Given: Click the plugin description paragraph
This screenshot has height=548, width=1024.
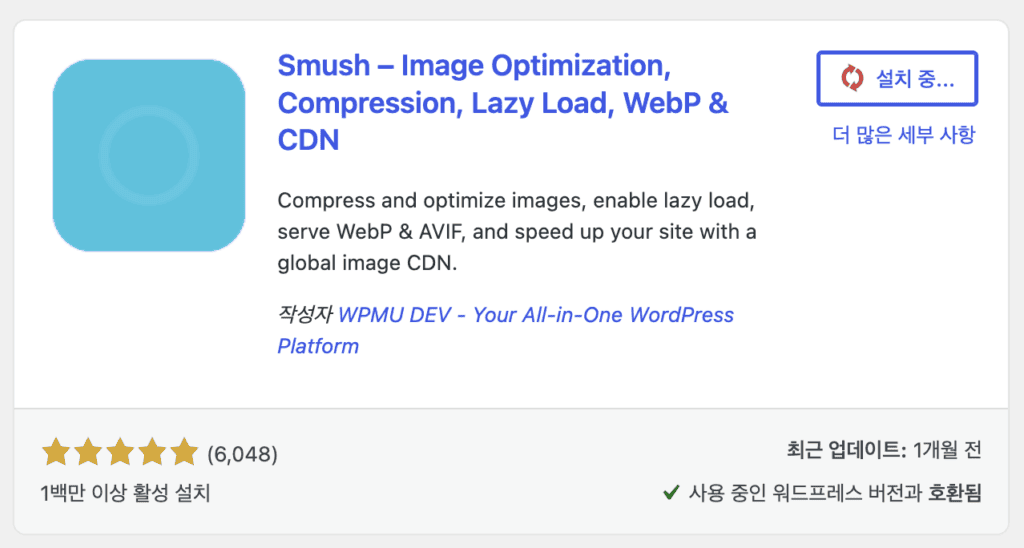Looking at the screenshot, I should click(x=517, y=231).
